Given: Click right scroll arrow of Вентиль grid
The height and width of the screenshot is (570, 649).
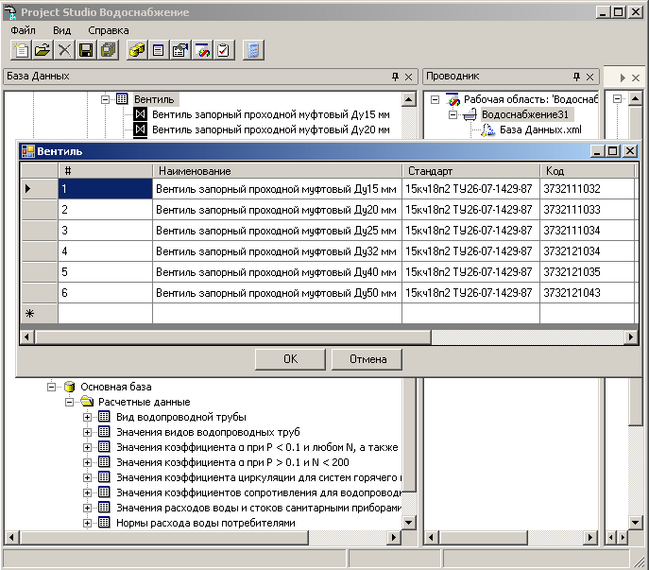Looking at the screenshot, I should (x=630, y=337).
